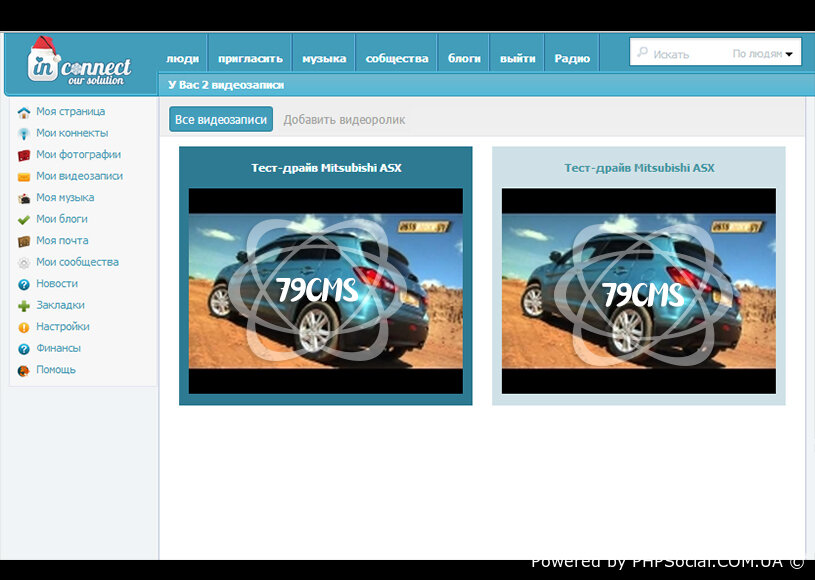
Task: Click the house icon beside Моя страница
Action: click(24, 112)
